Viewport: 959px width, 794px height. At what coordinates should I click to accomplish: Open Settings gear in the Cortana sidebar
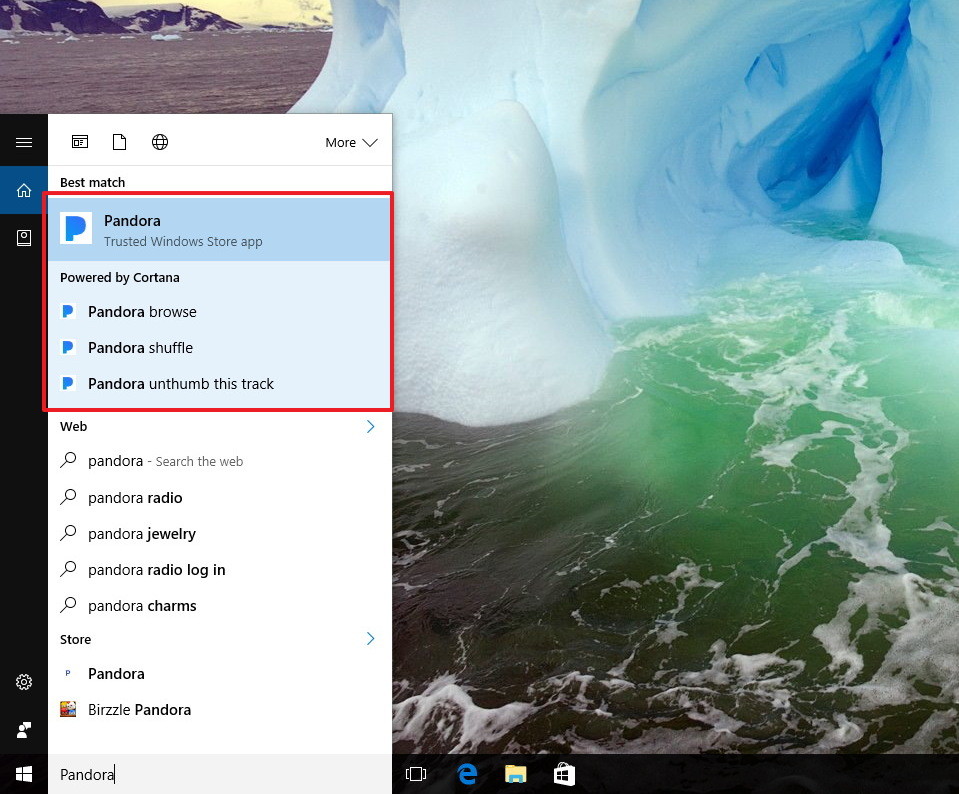pyautogui.click(x=24, y=682)
